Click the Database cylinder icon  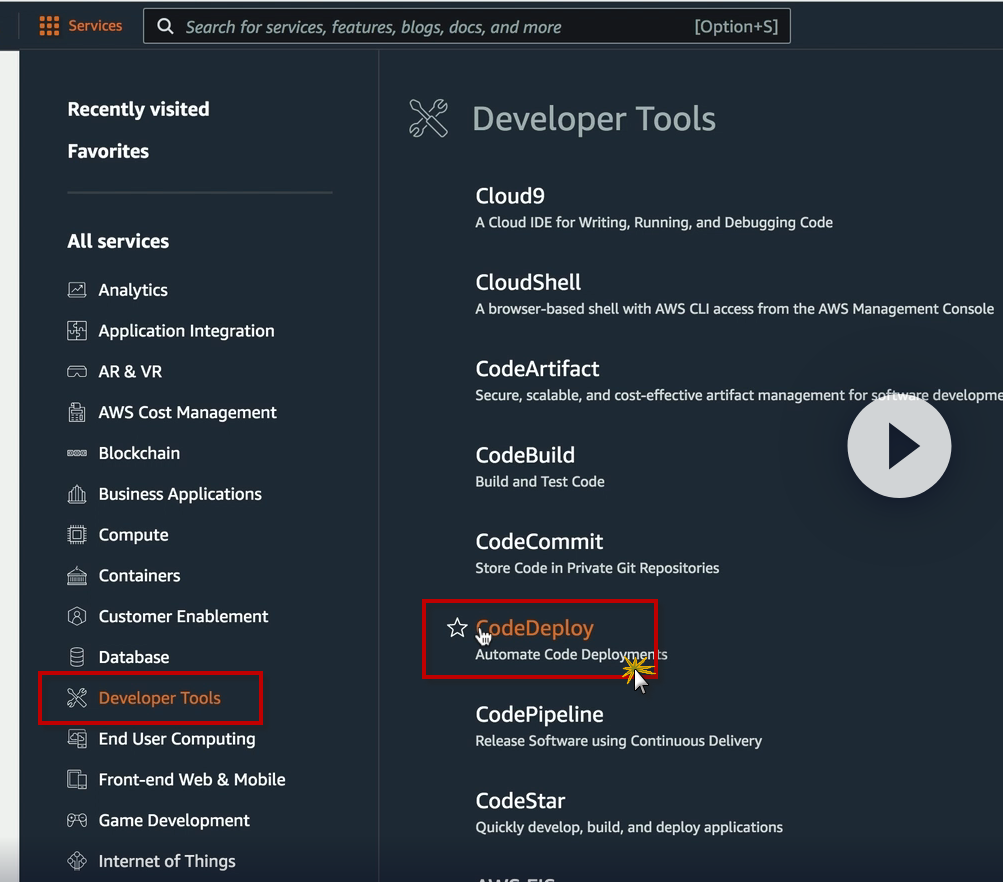(x=77, y=657)
